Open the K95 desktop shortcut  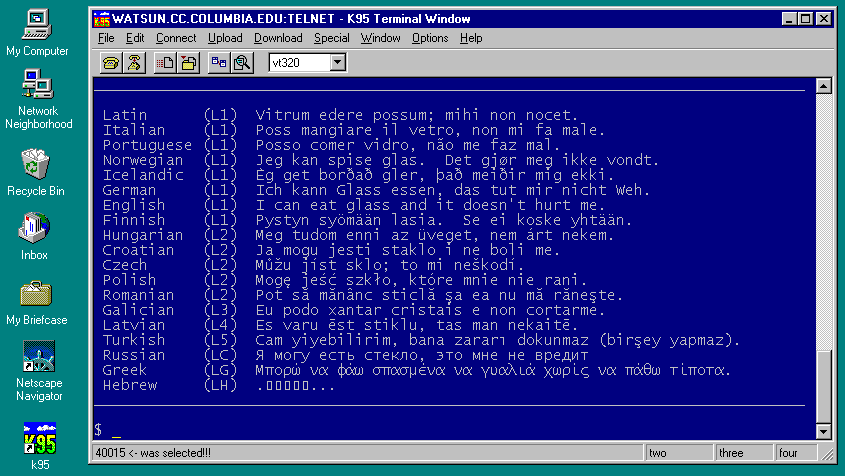39,438
